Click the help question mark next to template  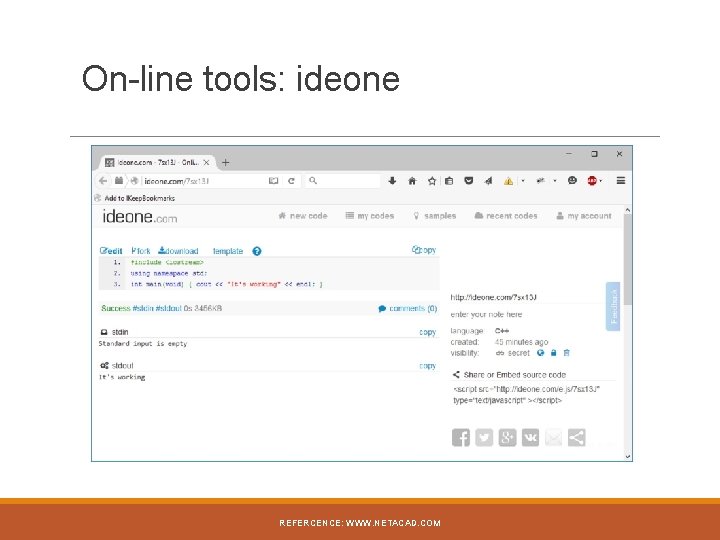pyautogui.click(x=257, y=251)
